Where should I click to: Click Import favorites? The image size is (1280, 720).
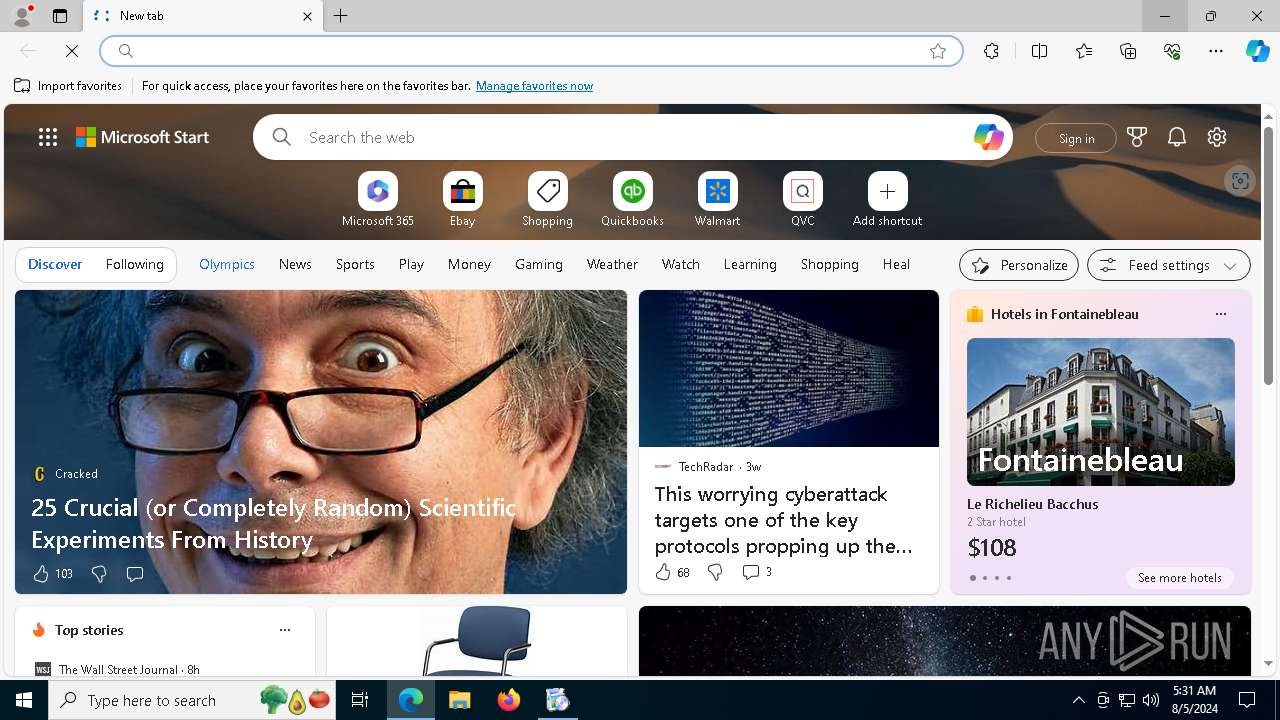[x=68, y=86]
